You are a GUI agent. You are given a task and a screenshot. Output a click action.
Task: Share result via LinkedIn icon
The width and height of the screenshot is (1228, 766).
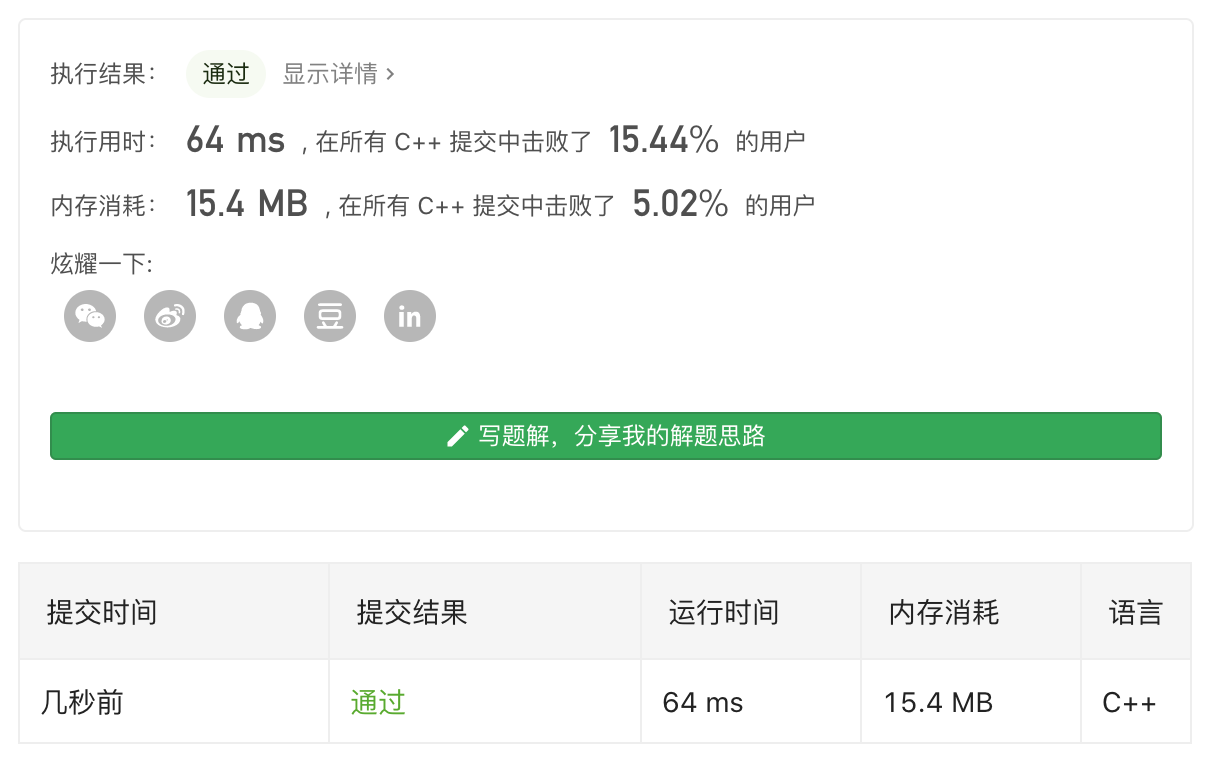(x=410, y=316)
